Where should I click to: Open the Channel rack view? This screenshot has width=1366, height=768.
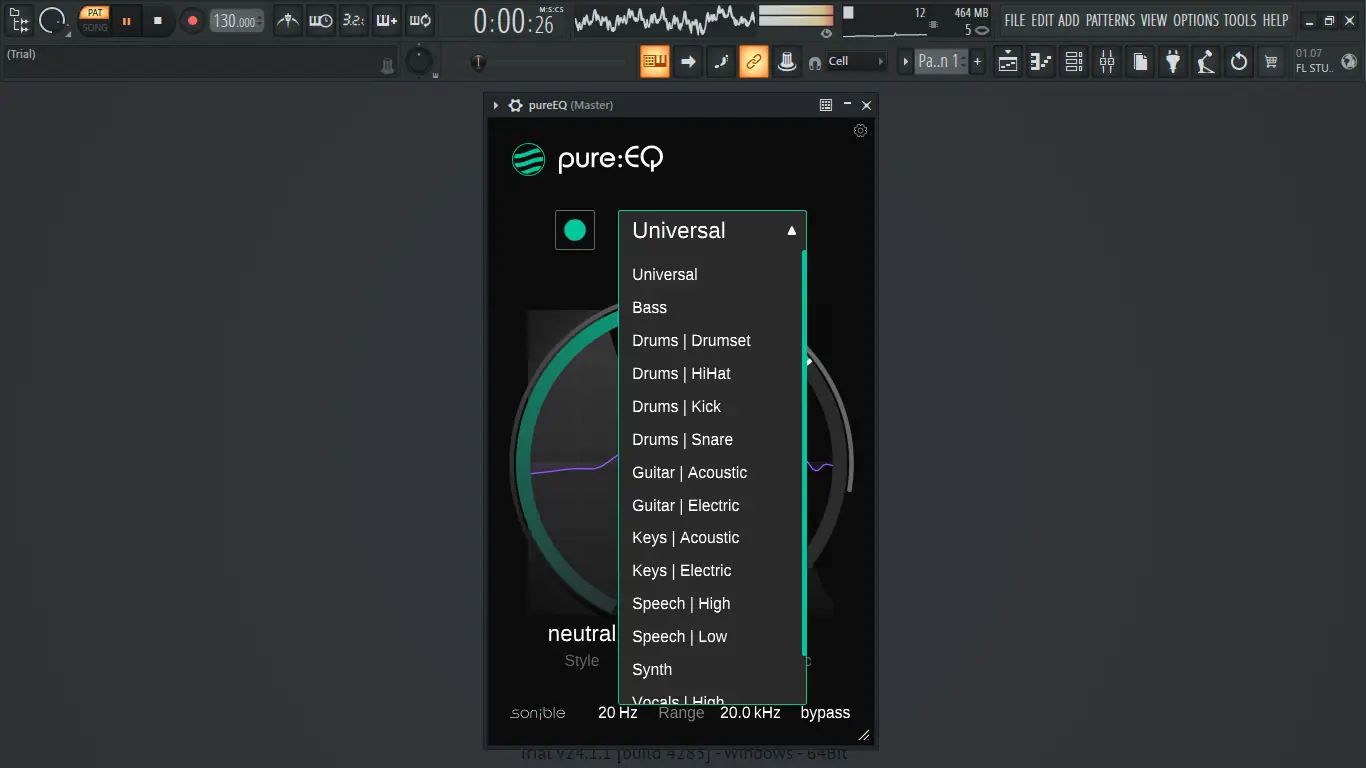pyautogui.click(x=1074, y=62)
